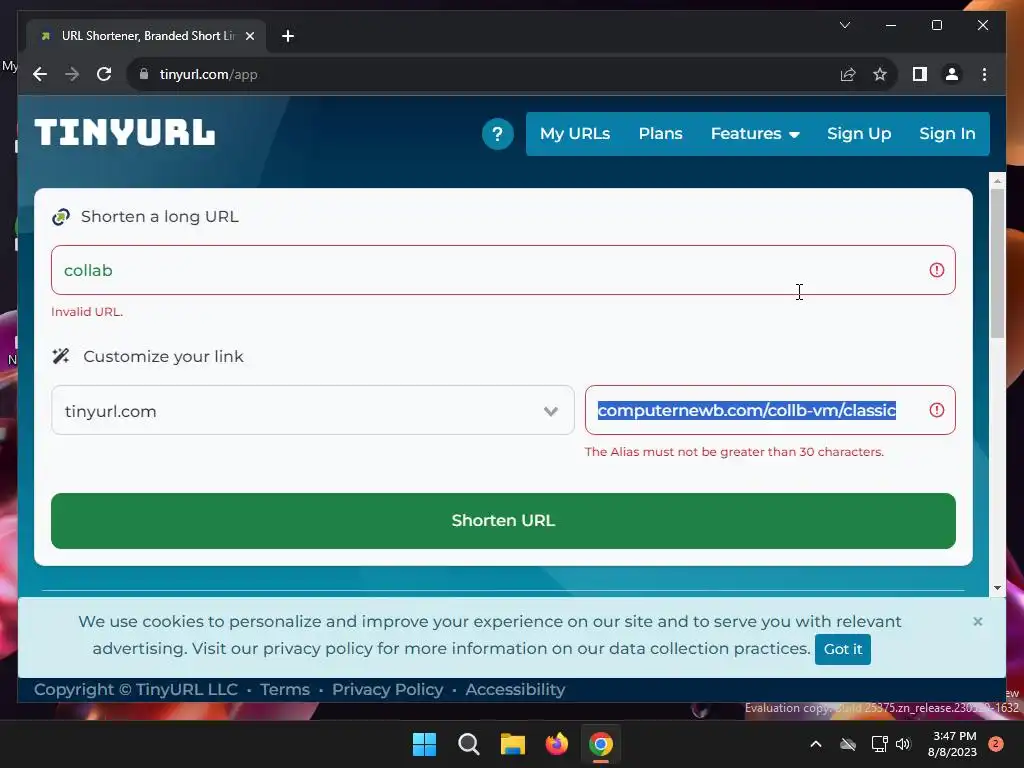
Task: Open the Sign Up page
Action: tap(859, 134)
